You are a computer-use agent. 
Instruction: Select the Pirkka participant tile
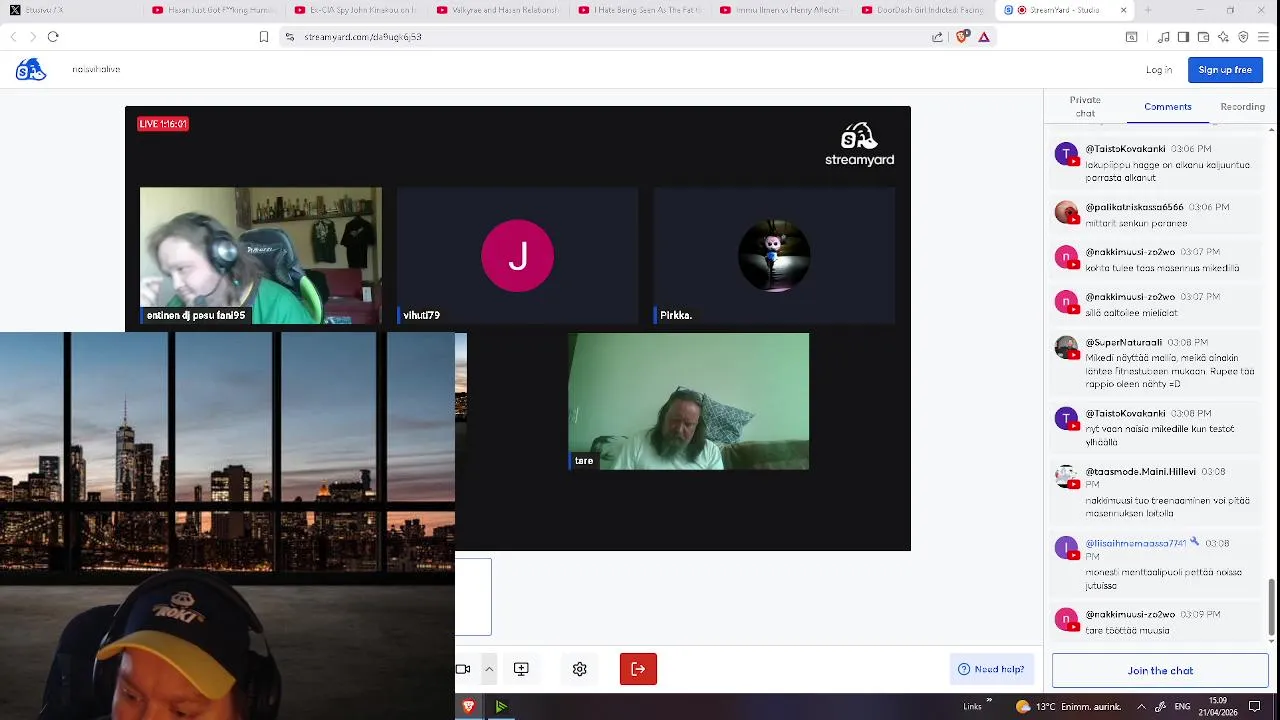[x=774, y=256]
